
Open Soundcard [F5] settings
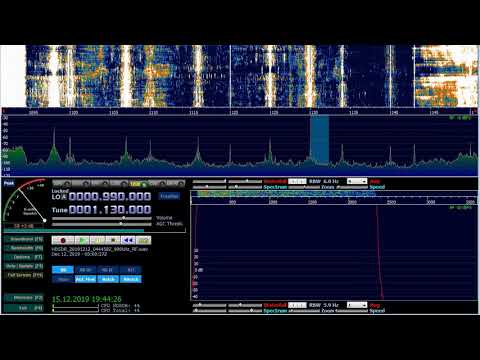24,239
